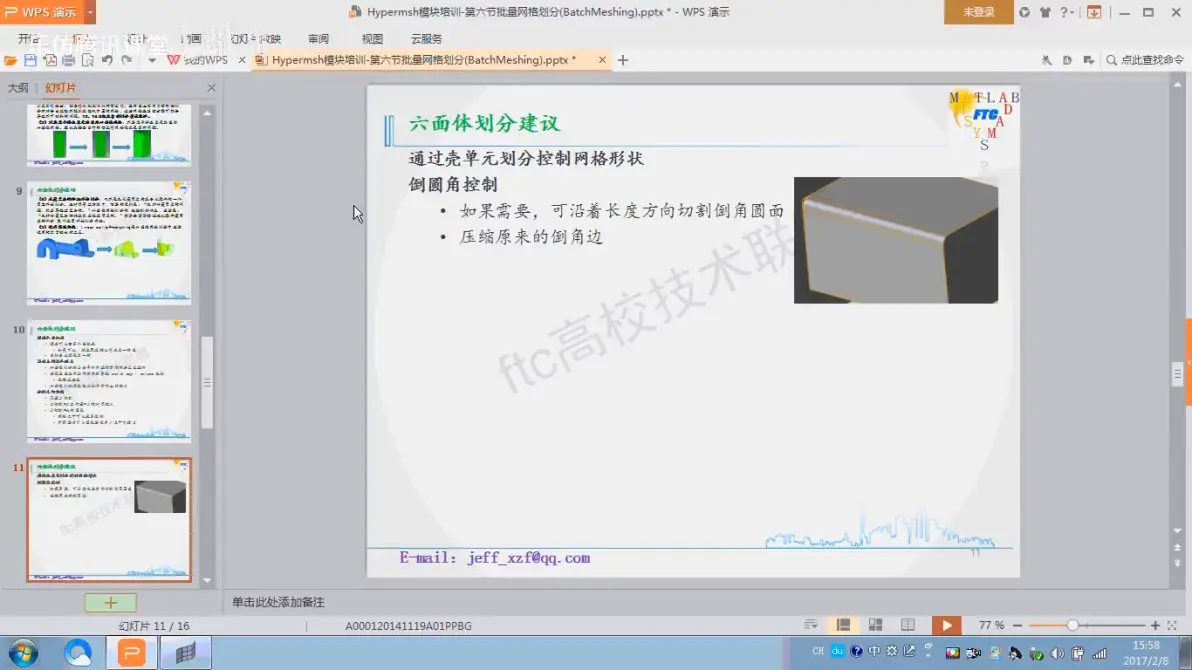Save the presentation with the disk icon
The height and width of the screenshot is (670, 1192).
30,60
